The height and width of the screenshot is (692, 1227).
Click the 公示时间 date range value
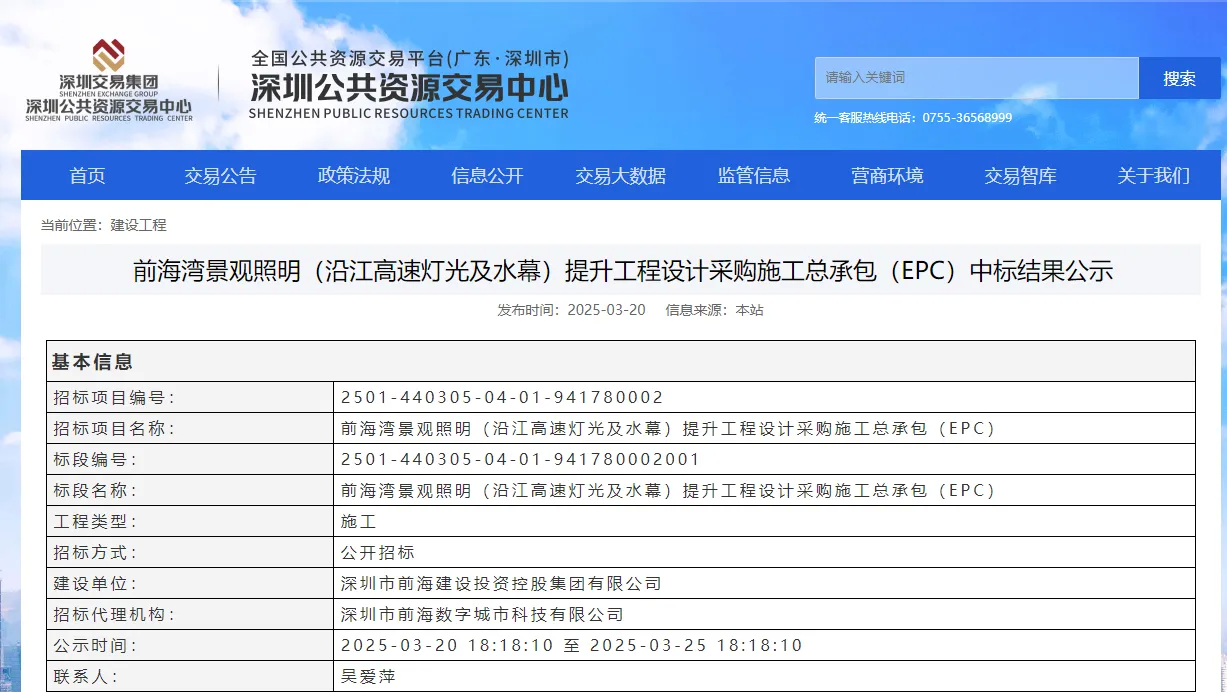(572, 645)
